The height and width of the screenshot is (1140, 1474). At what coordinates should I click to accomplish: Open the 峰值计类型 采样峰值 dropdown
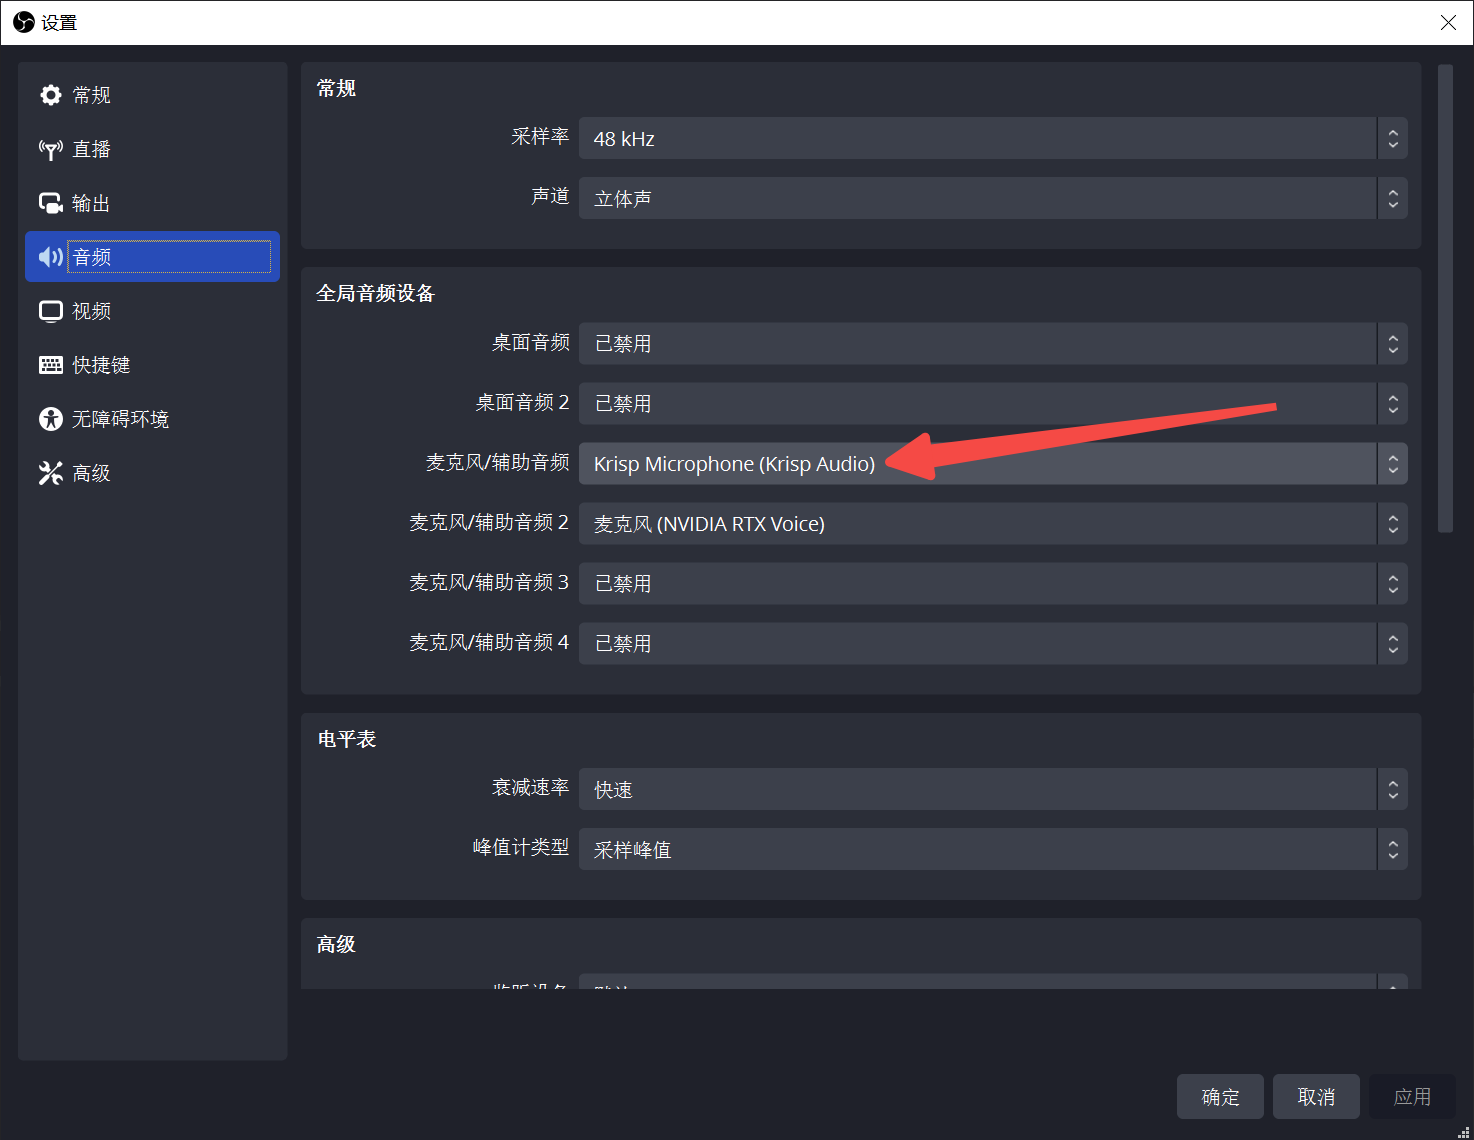point(993,849)
